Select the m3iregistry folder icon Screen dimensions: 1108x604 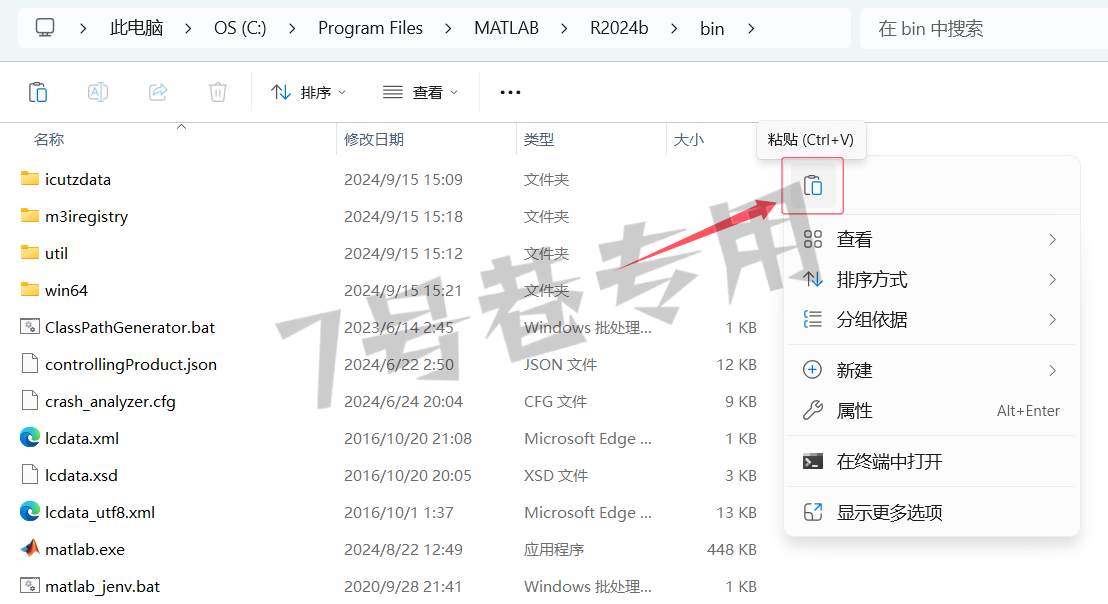30,215
